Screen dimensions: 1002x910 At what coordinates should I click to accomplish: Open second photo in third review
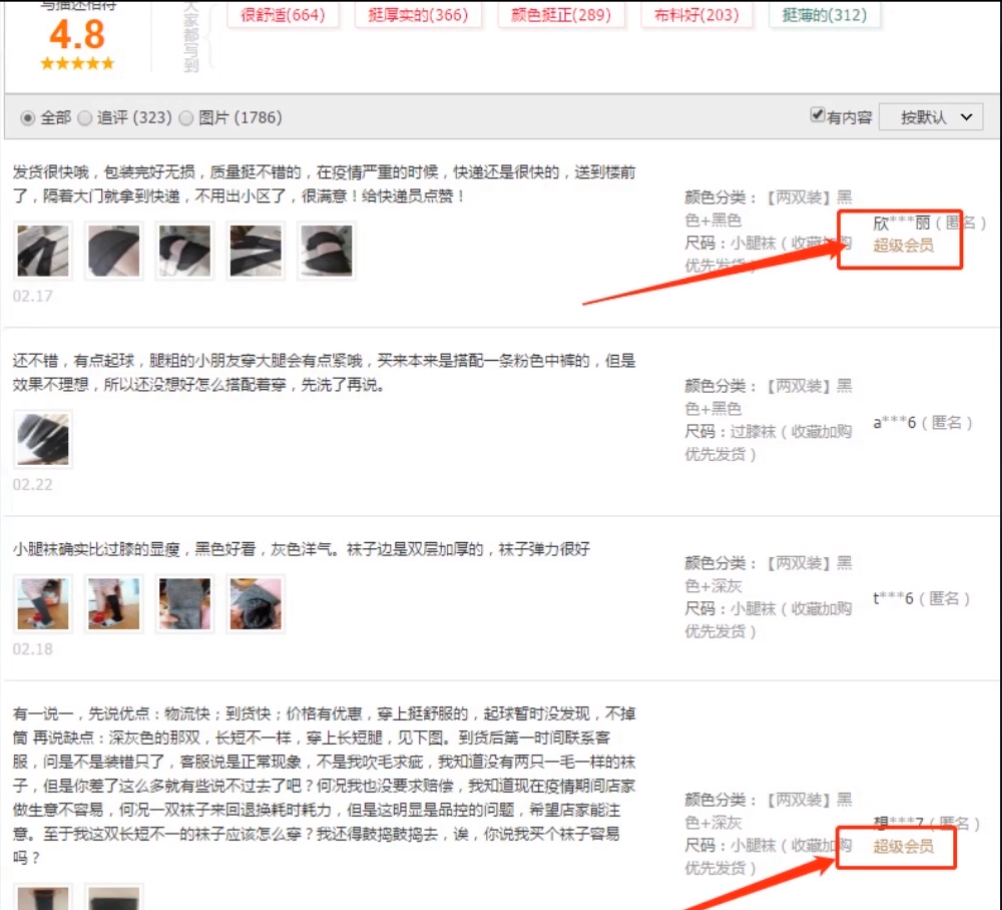[114, 603]
